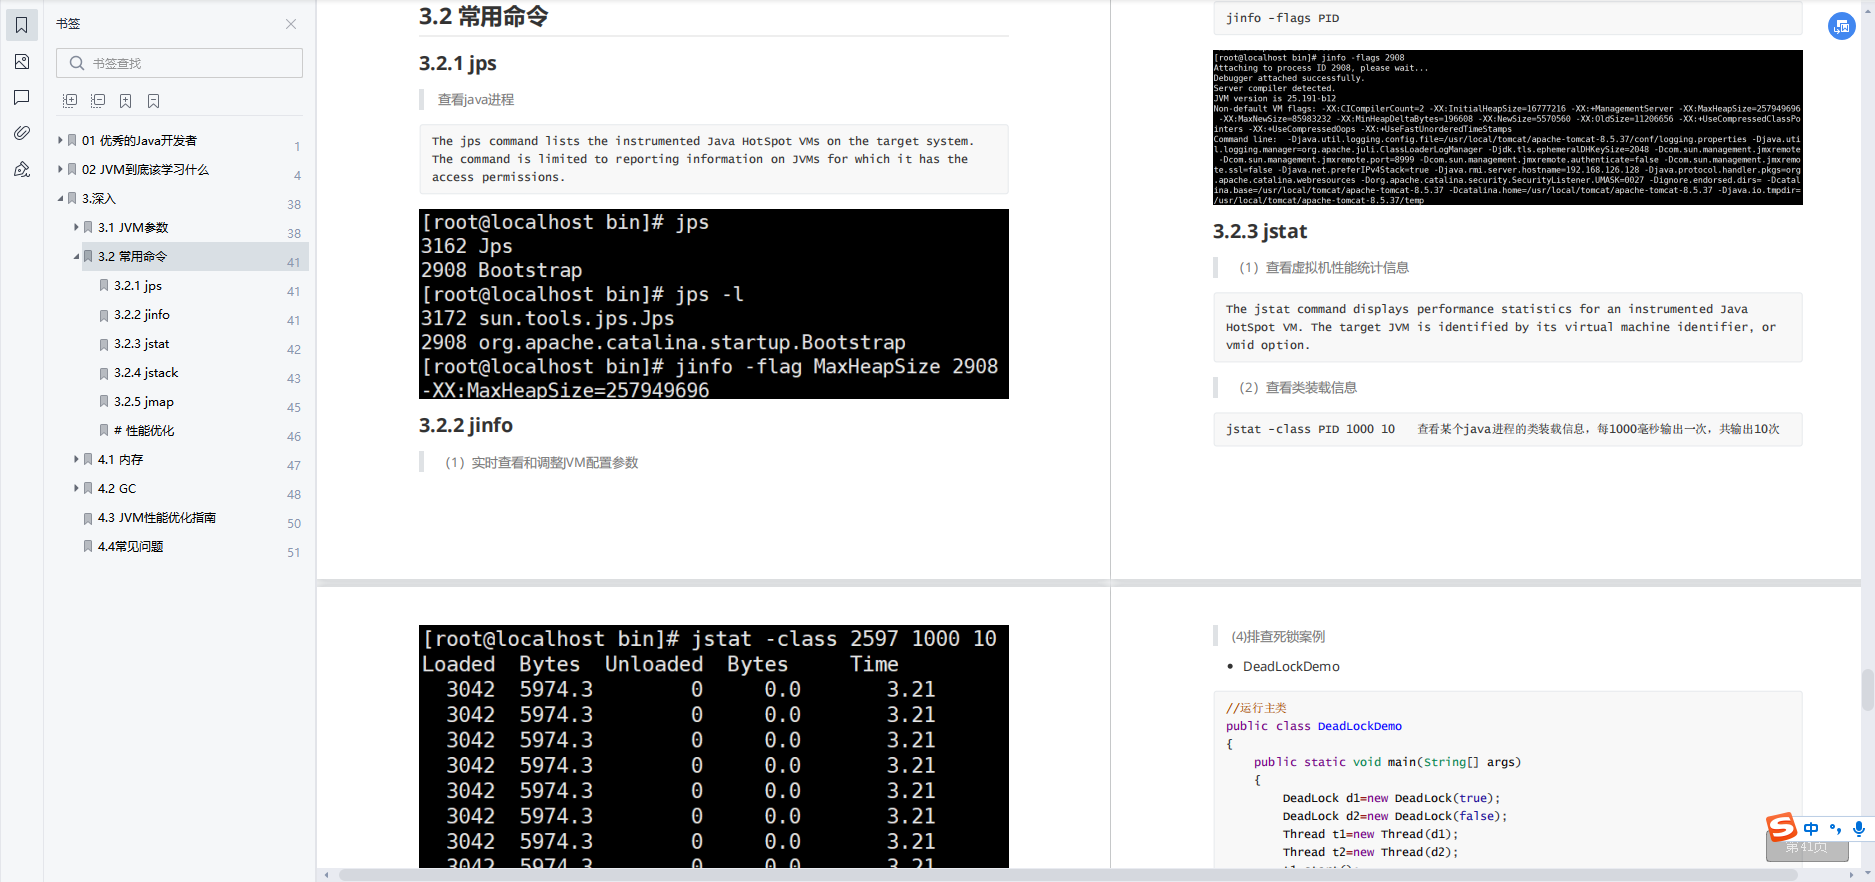1875x882 pixels.
Task: Delete bookmark icon in toolbar
Action: (154, 101)
